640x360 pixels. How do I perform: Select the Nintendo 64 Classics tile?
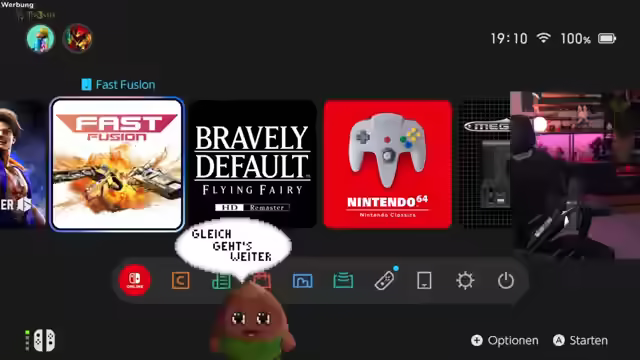388,164
